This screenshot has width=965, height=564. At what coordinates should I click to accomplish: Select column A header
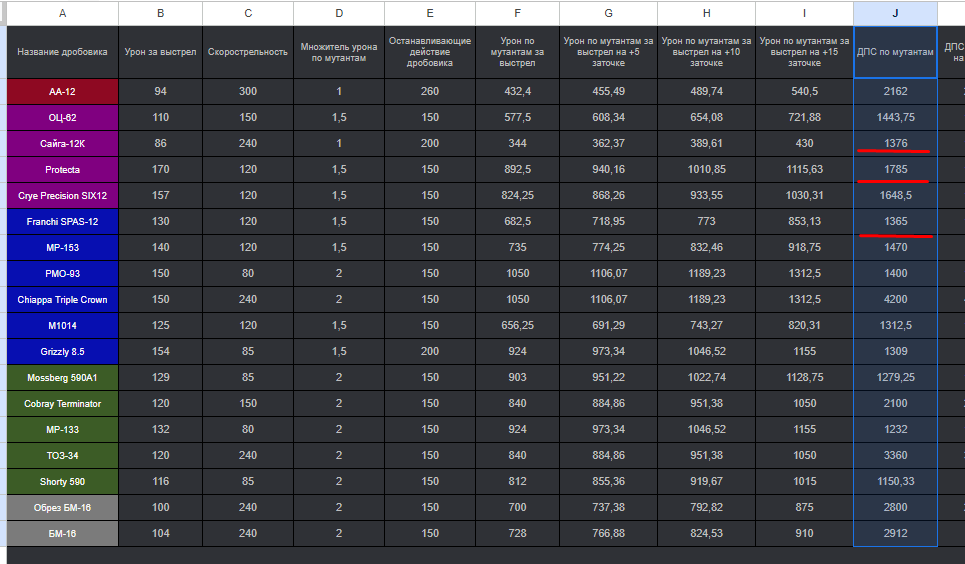(x=62, y=13)
